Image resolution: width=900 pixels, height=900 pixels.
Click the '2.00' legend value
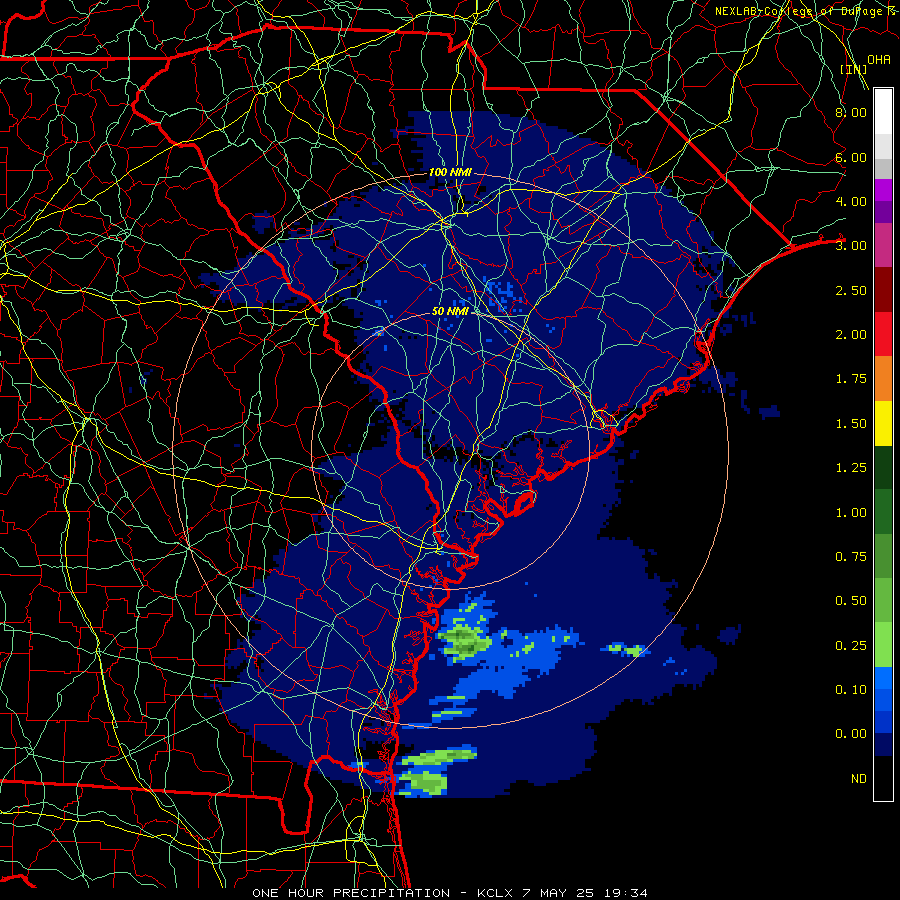click(x=851, y=335)
